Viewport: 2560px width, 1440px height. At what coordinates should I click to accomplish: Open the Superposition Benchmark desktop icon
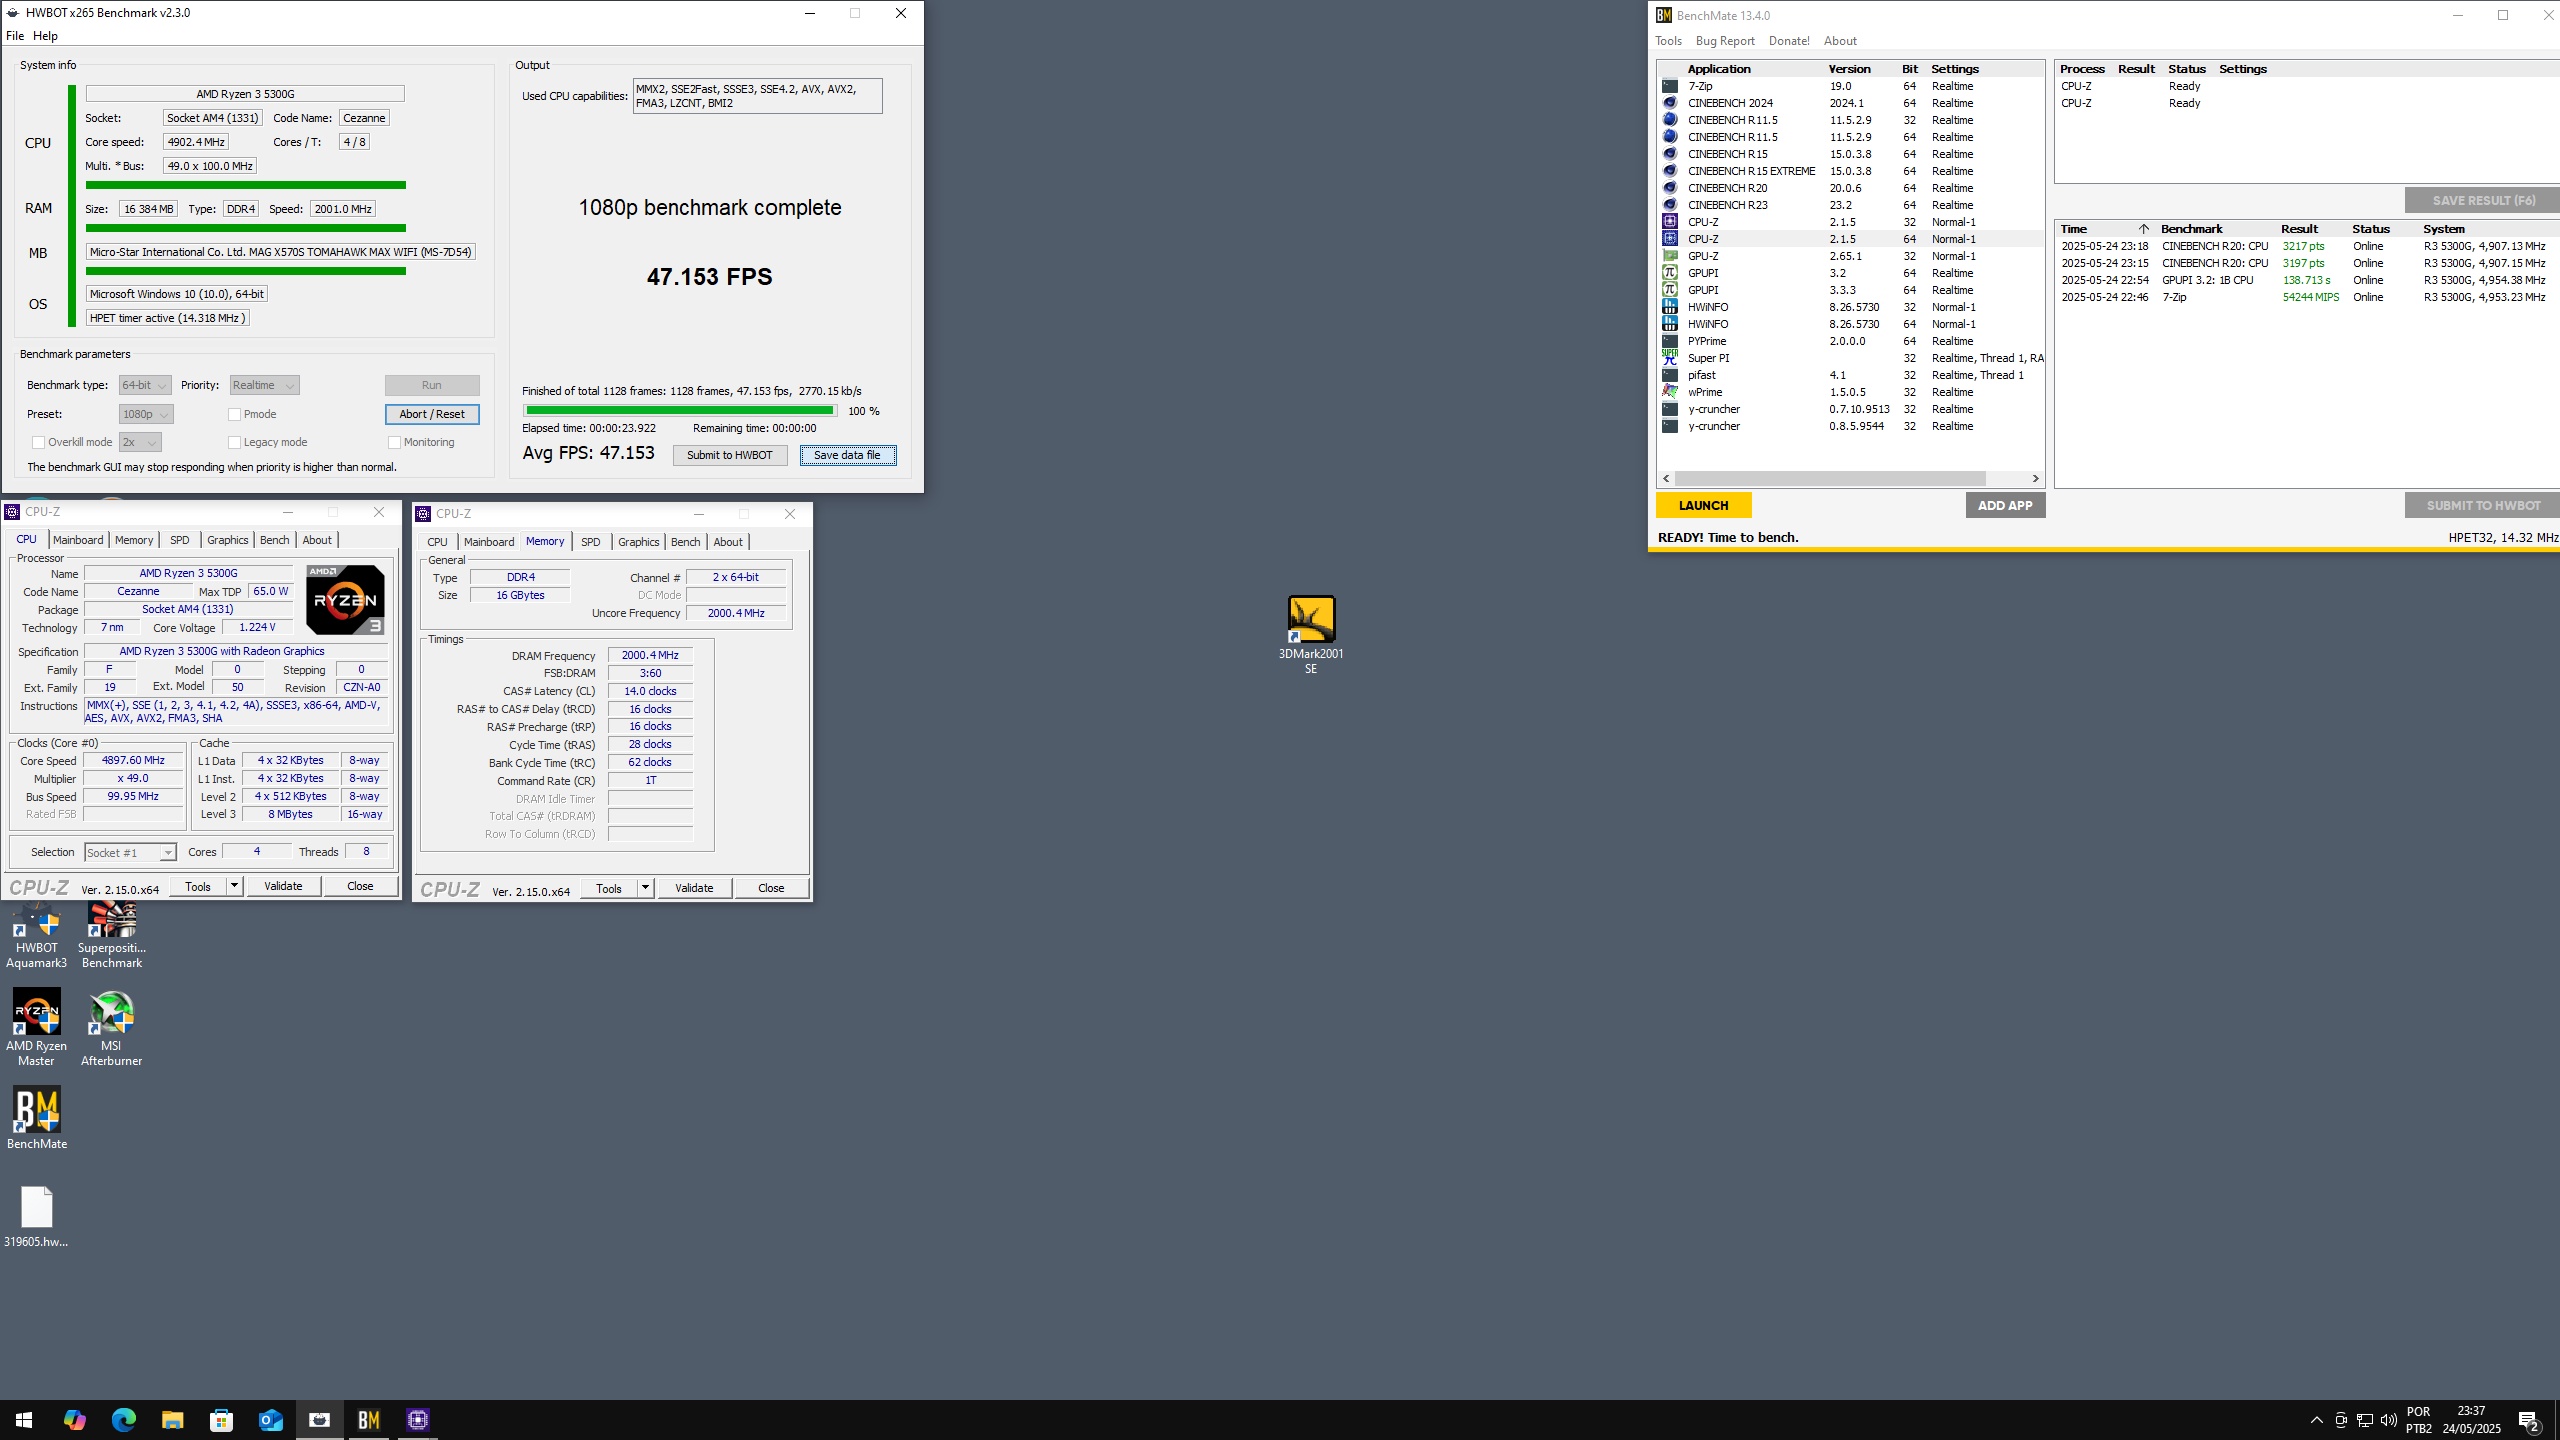click(x=111, y=935)
